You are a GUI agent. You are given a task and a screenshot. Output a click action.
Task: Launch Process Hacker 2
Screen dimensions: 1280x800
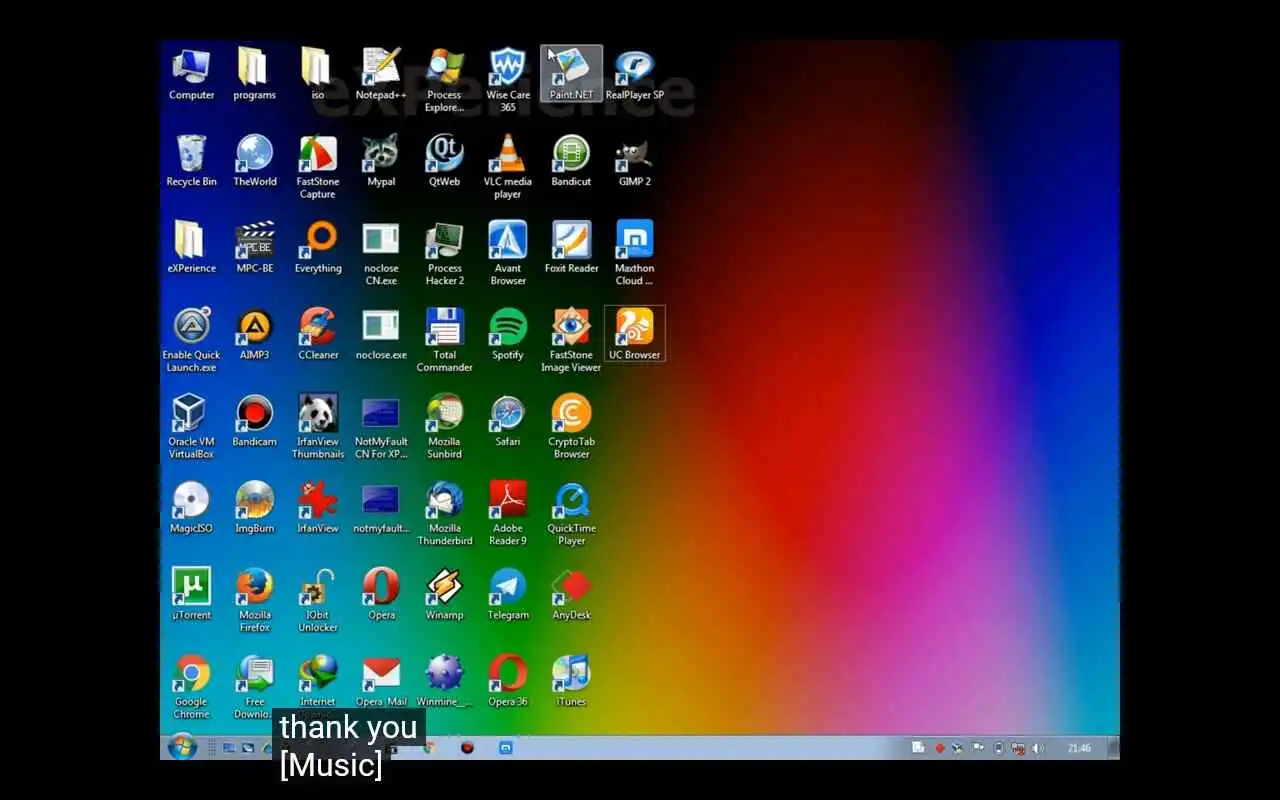coord(444,254)
